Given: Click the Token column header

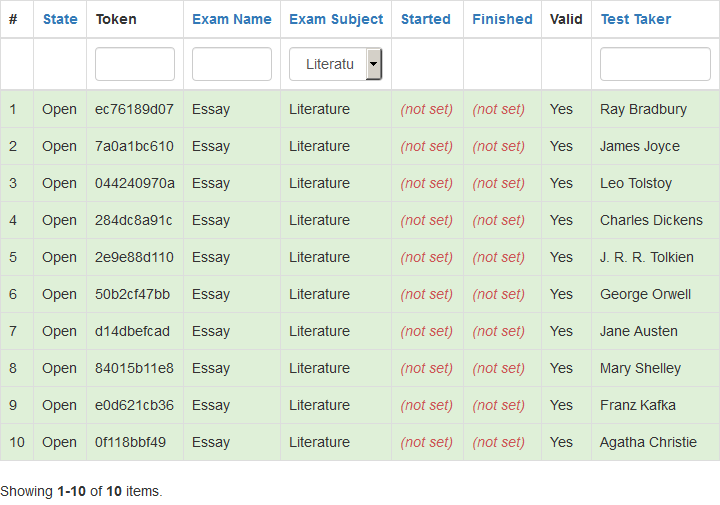Looking at the screenshot, I should click(116, 19).
